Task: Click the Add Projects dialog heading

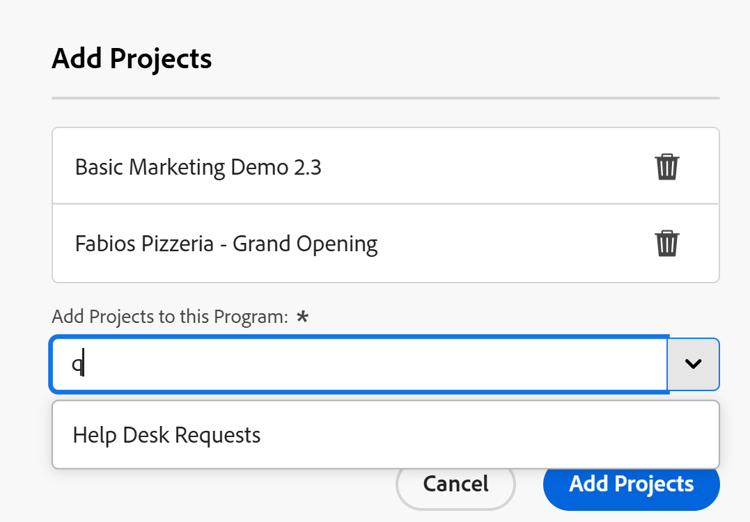Action: coord(132,58)
